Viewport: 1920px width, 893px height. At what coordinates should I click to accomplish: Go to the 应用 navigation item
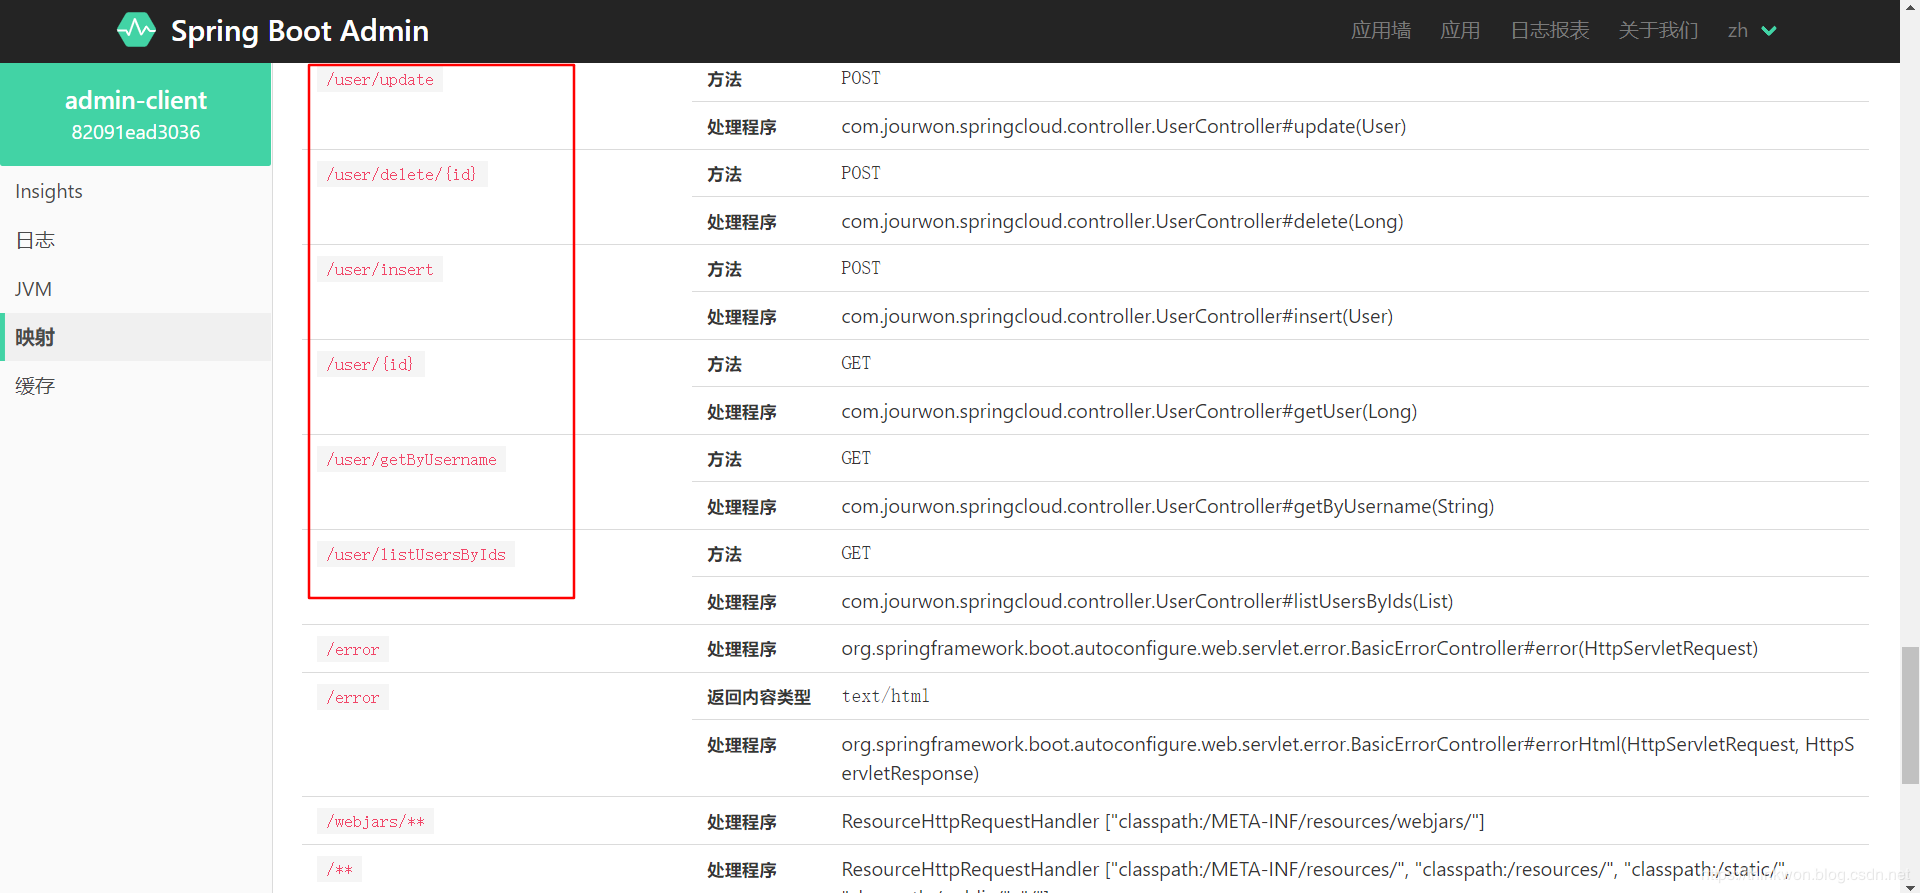[1459, 31]
